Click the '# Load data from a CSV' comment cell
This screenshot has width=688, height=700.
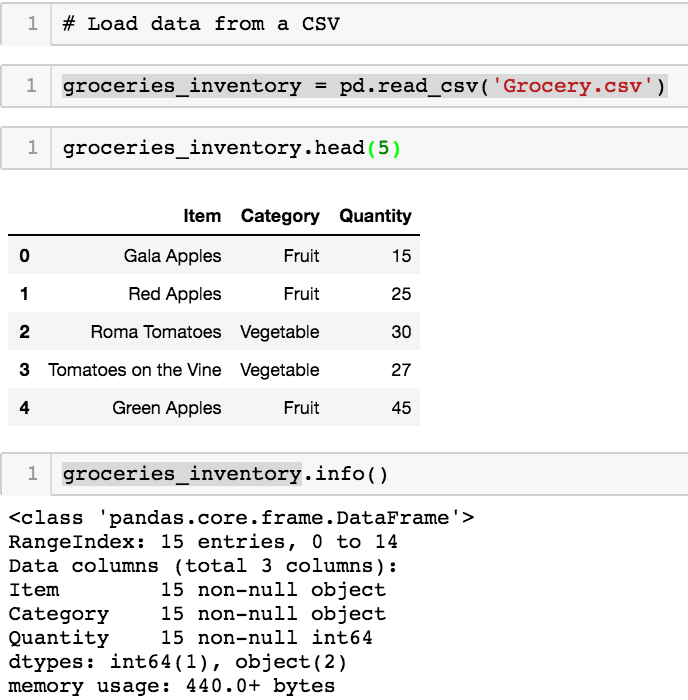point(200,24)
